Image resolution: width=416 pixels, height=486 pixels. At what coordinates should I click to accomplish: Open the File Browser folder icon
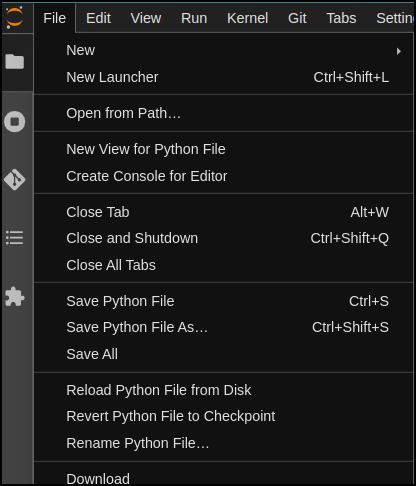point(15,62)
